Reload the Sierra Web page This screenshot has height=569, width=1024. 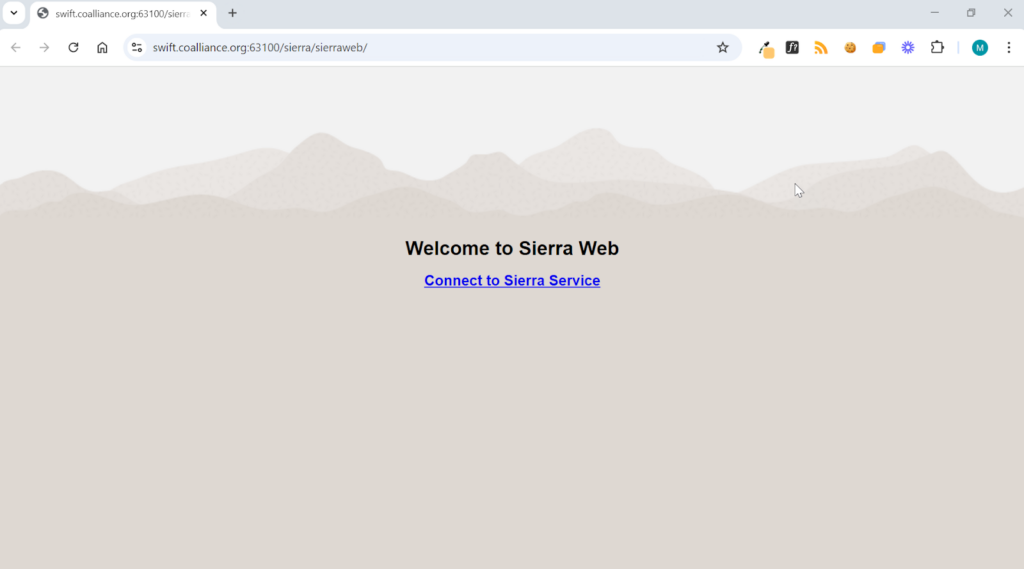73,48
